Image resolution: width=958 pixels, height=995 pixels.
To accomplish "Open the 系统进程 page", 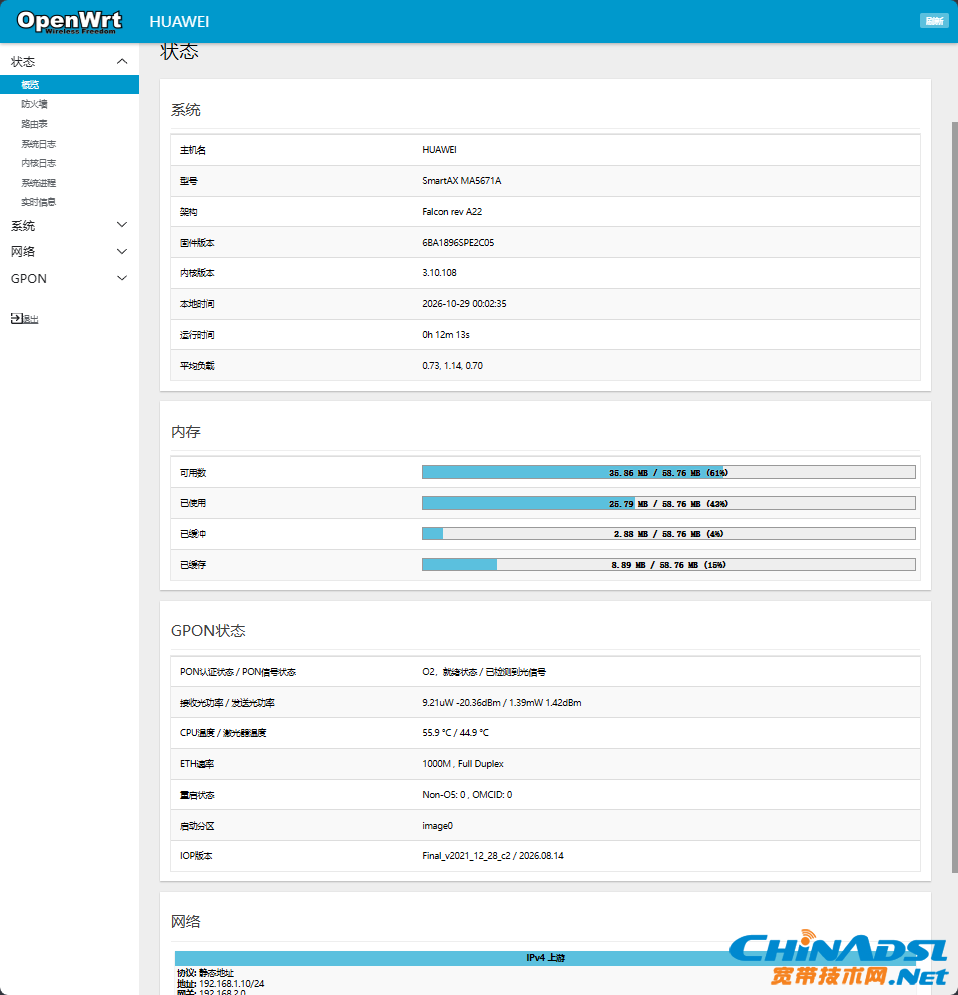I will tap(39, 183).
